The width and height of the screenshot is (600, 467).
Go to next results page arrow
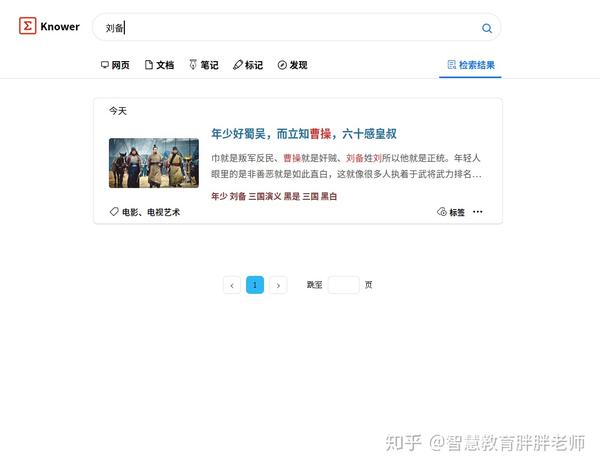[278, 285]
